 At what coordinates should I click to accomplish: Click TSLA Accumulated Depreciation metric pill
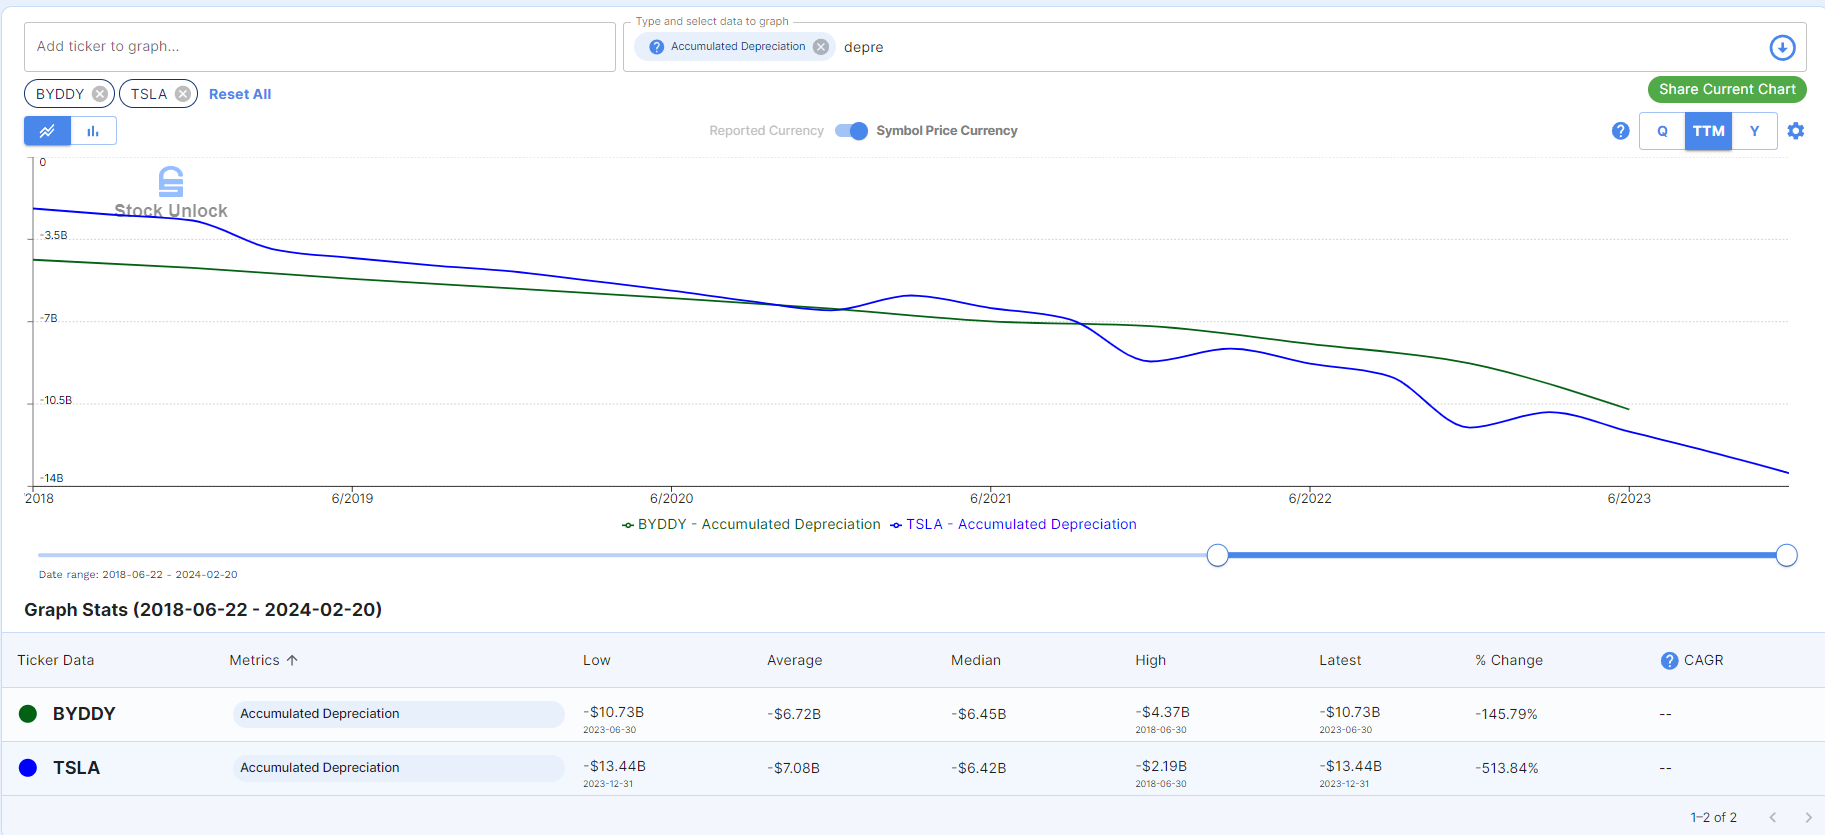399,768
